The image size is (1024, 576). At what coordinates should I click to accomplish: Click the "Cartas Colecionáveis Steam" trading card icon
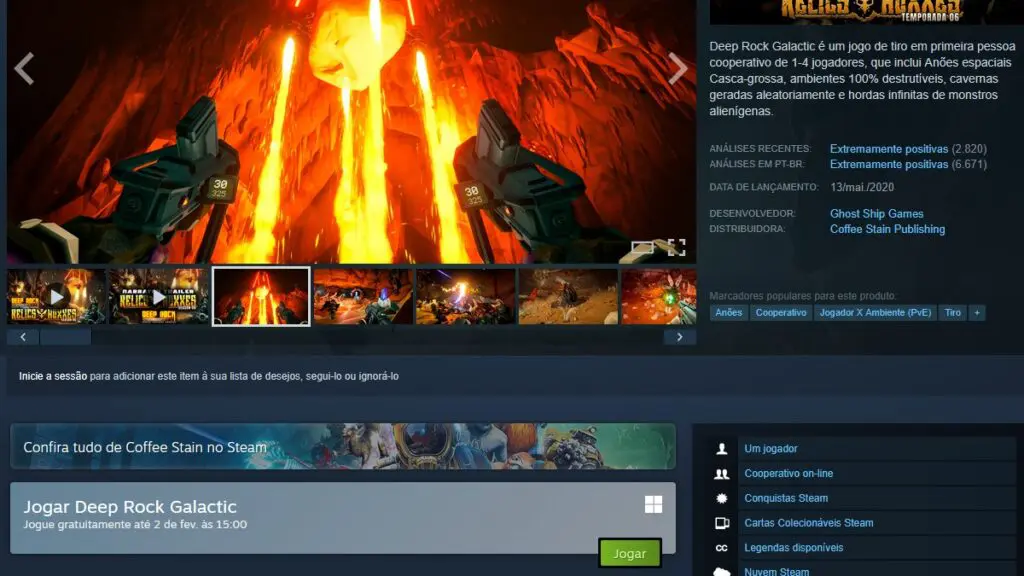(x=722, y=522)
